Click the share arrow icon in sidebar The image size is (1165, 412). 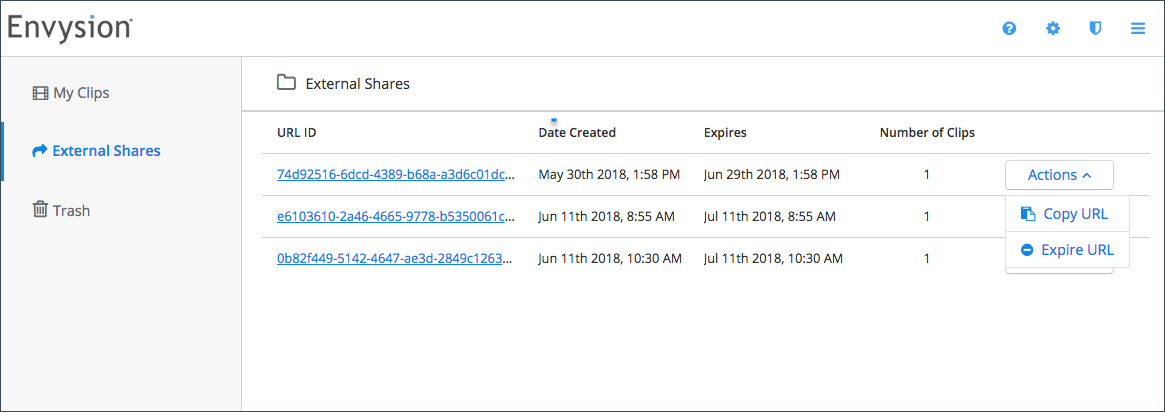[x=39, y=151]
